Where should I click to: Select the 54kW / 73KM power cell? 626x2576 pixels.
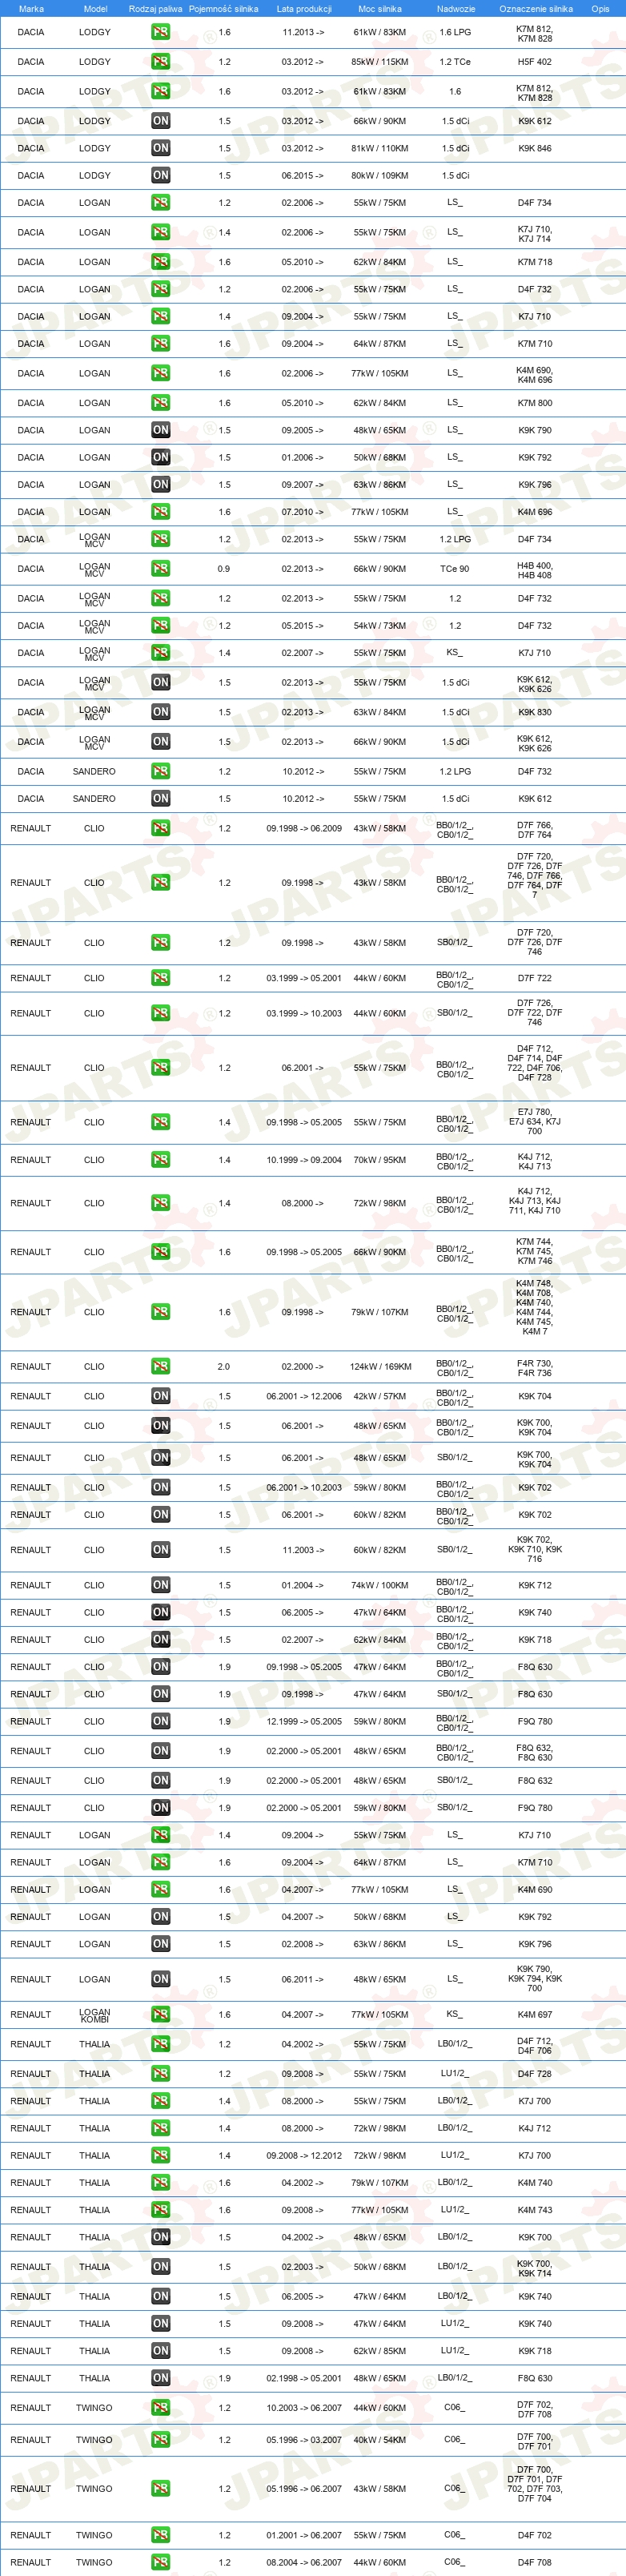[x=380, y=625]
